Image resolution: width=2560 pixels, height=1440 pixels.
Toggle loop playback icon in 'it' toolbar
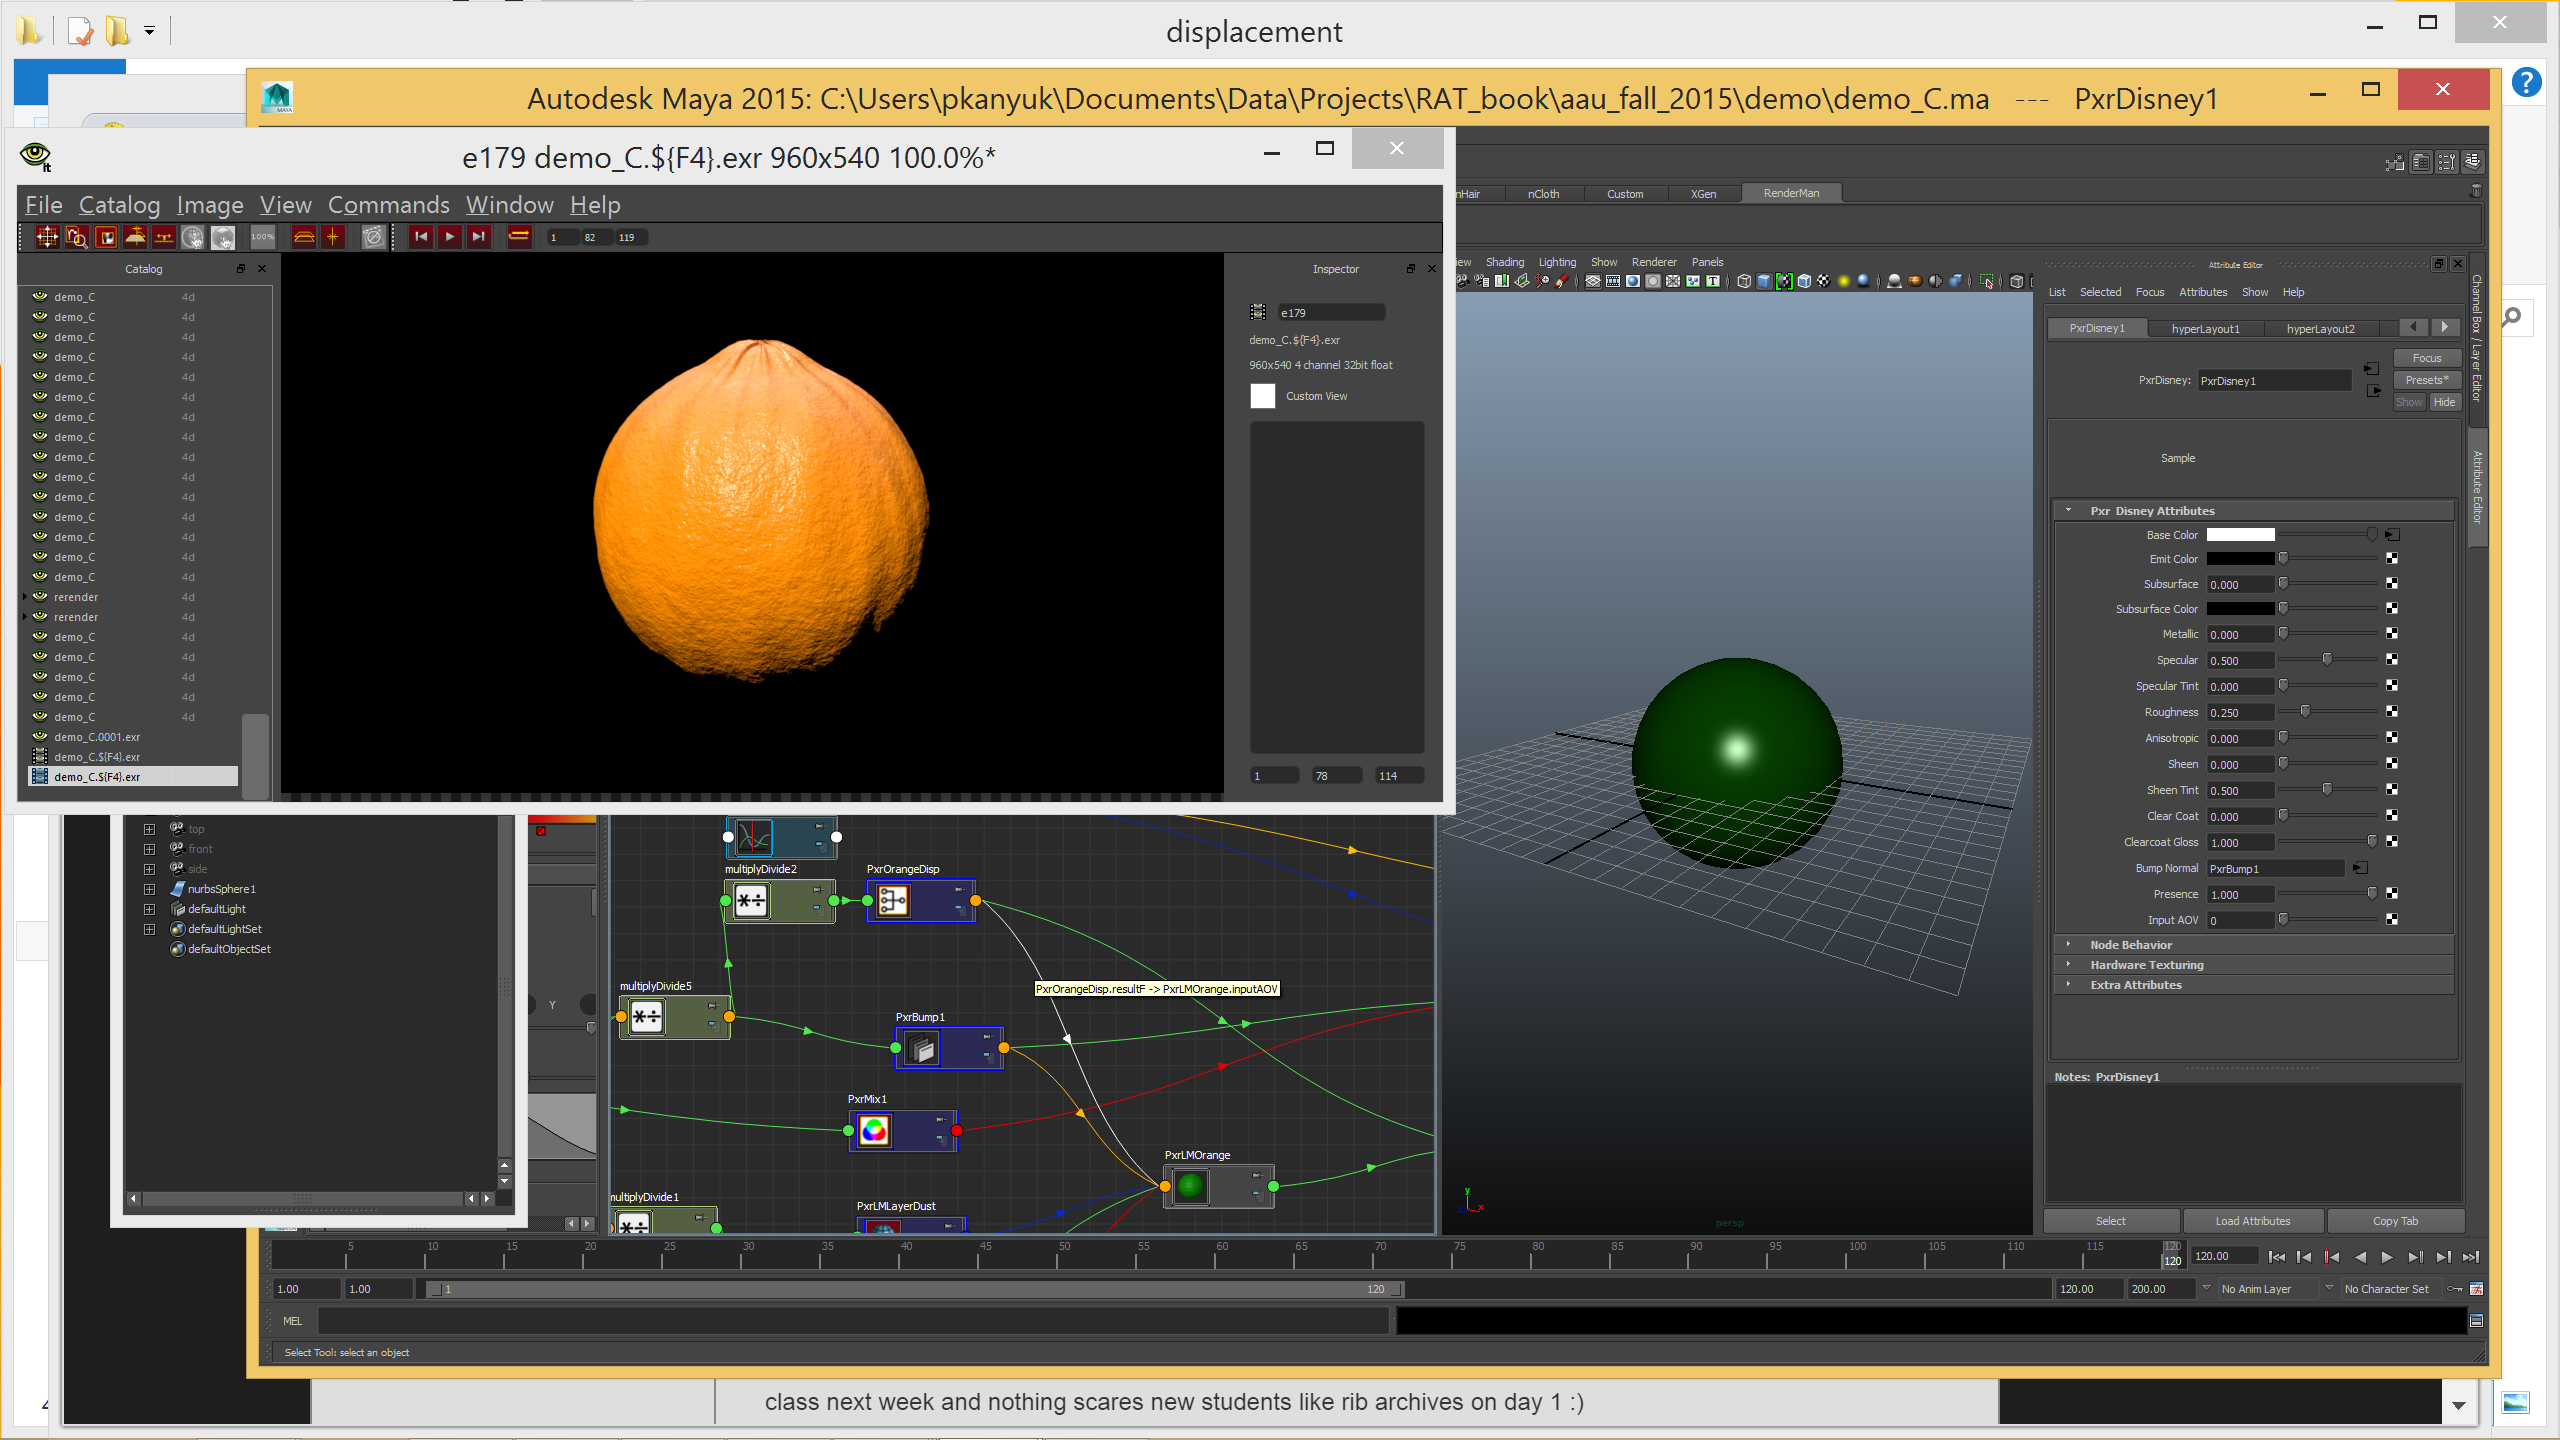(519, 237)
